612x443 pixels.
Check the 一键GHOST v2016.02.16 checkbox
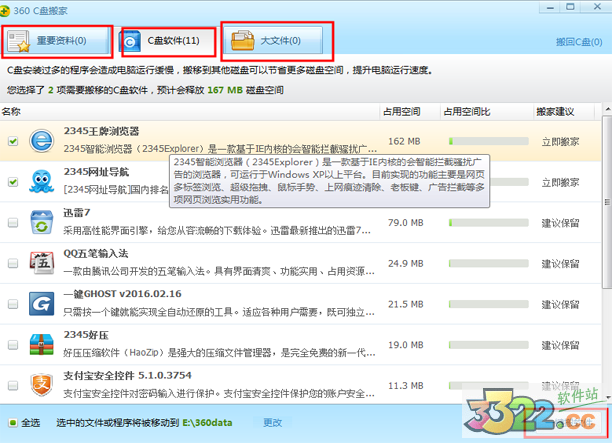(13, 304)
